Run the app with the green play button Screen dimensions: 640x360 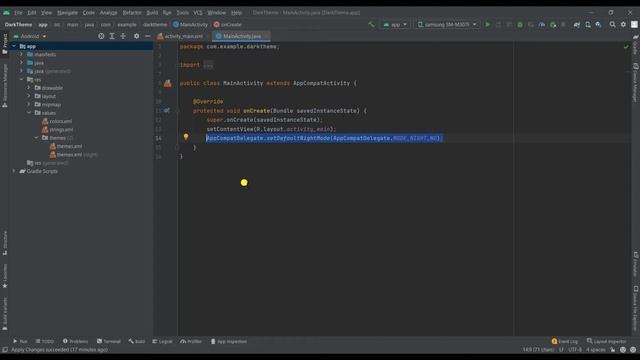pyautogui.click(x=487, y=24)
